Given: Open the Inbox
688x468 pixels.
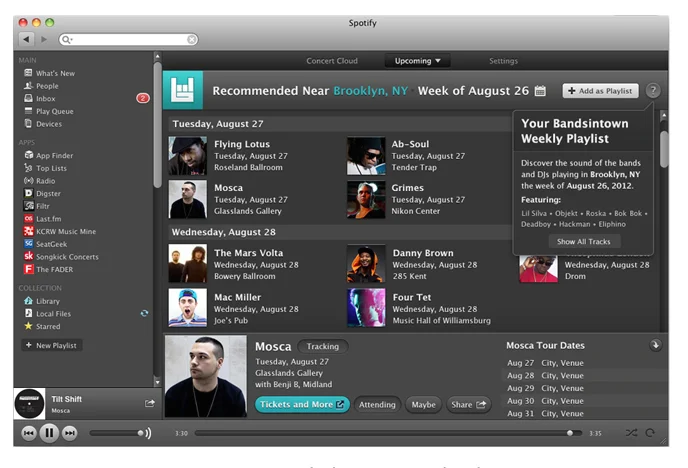Looking at the screenshot, I should (x=46, y=99).
